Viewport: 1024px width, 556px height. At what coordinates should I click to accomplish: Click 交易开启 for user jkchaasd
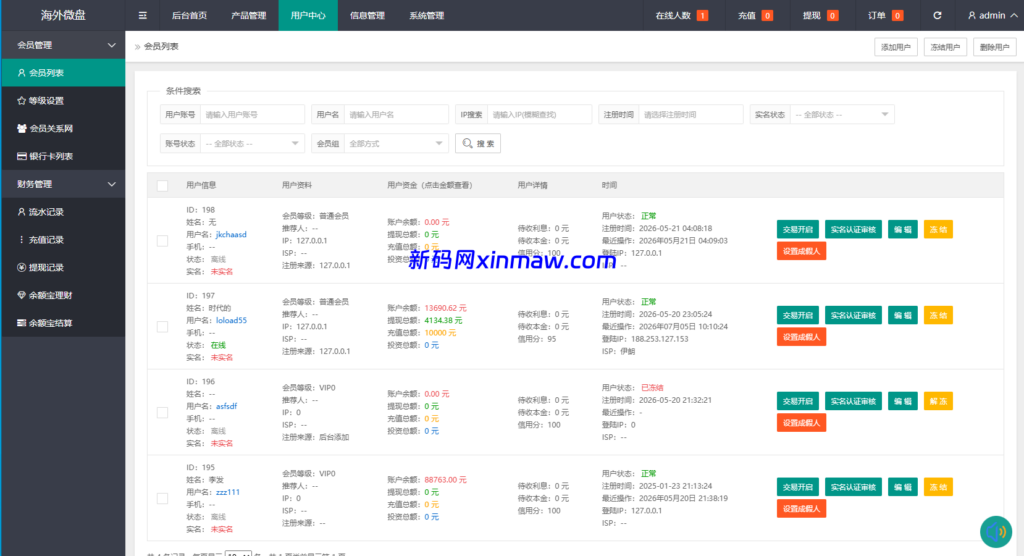pos(797,229)
